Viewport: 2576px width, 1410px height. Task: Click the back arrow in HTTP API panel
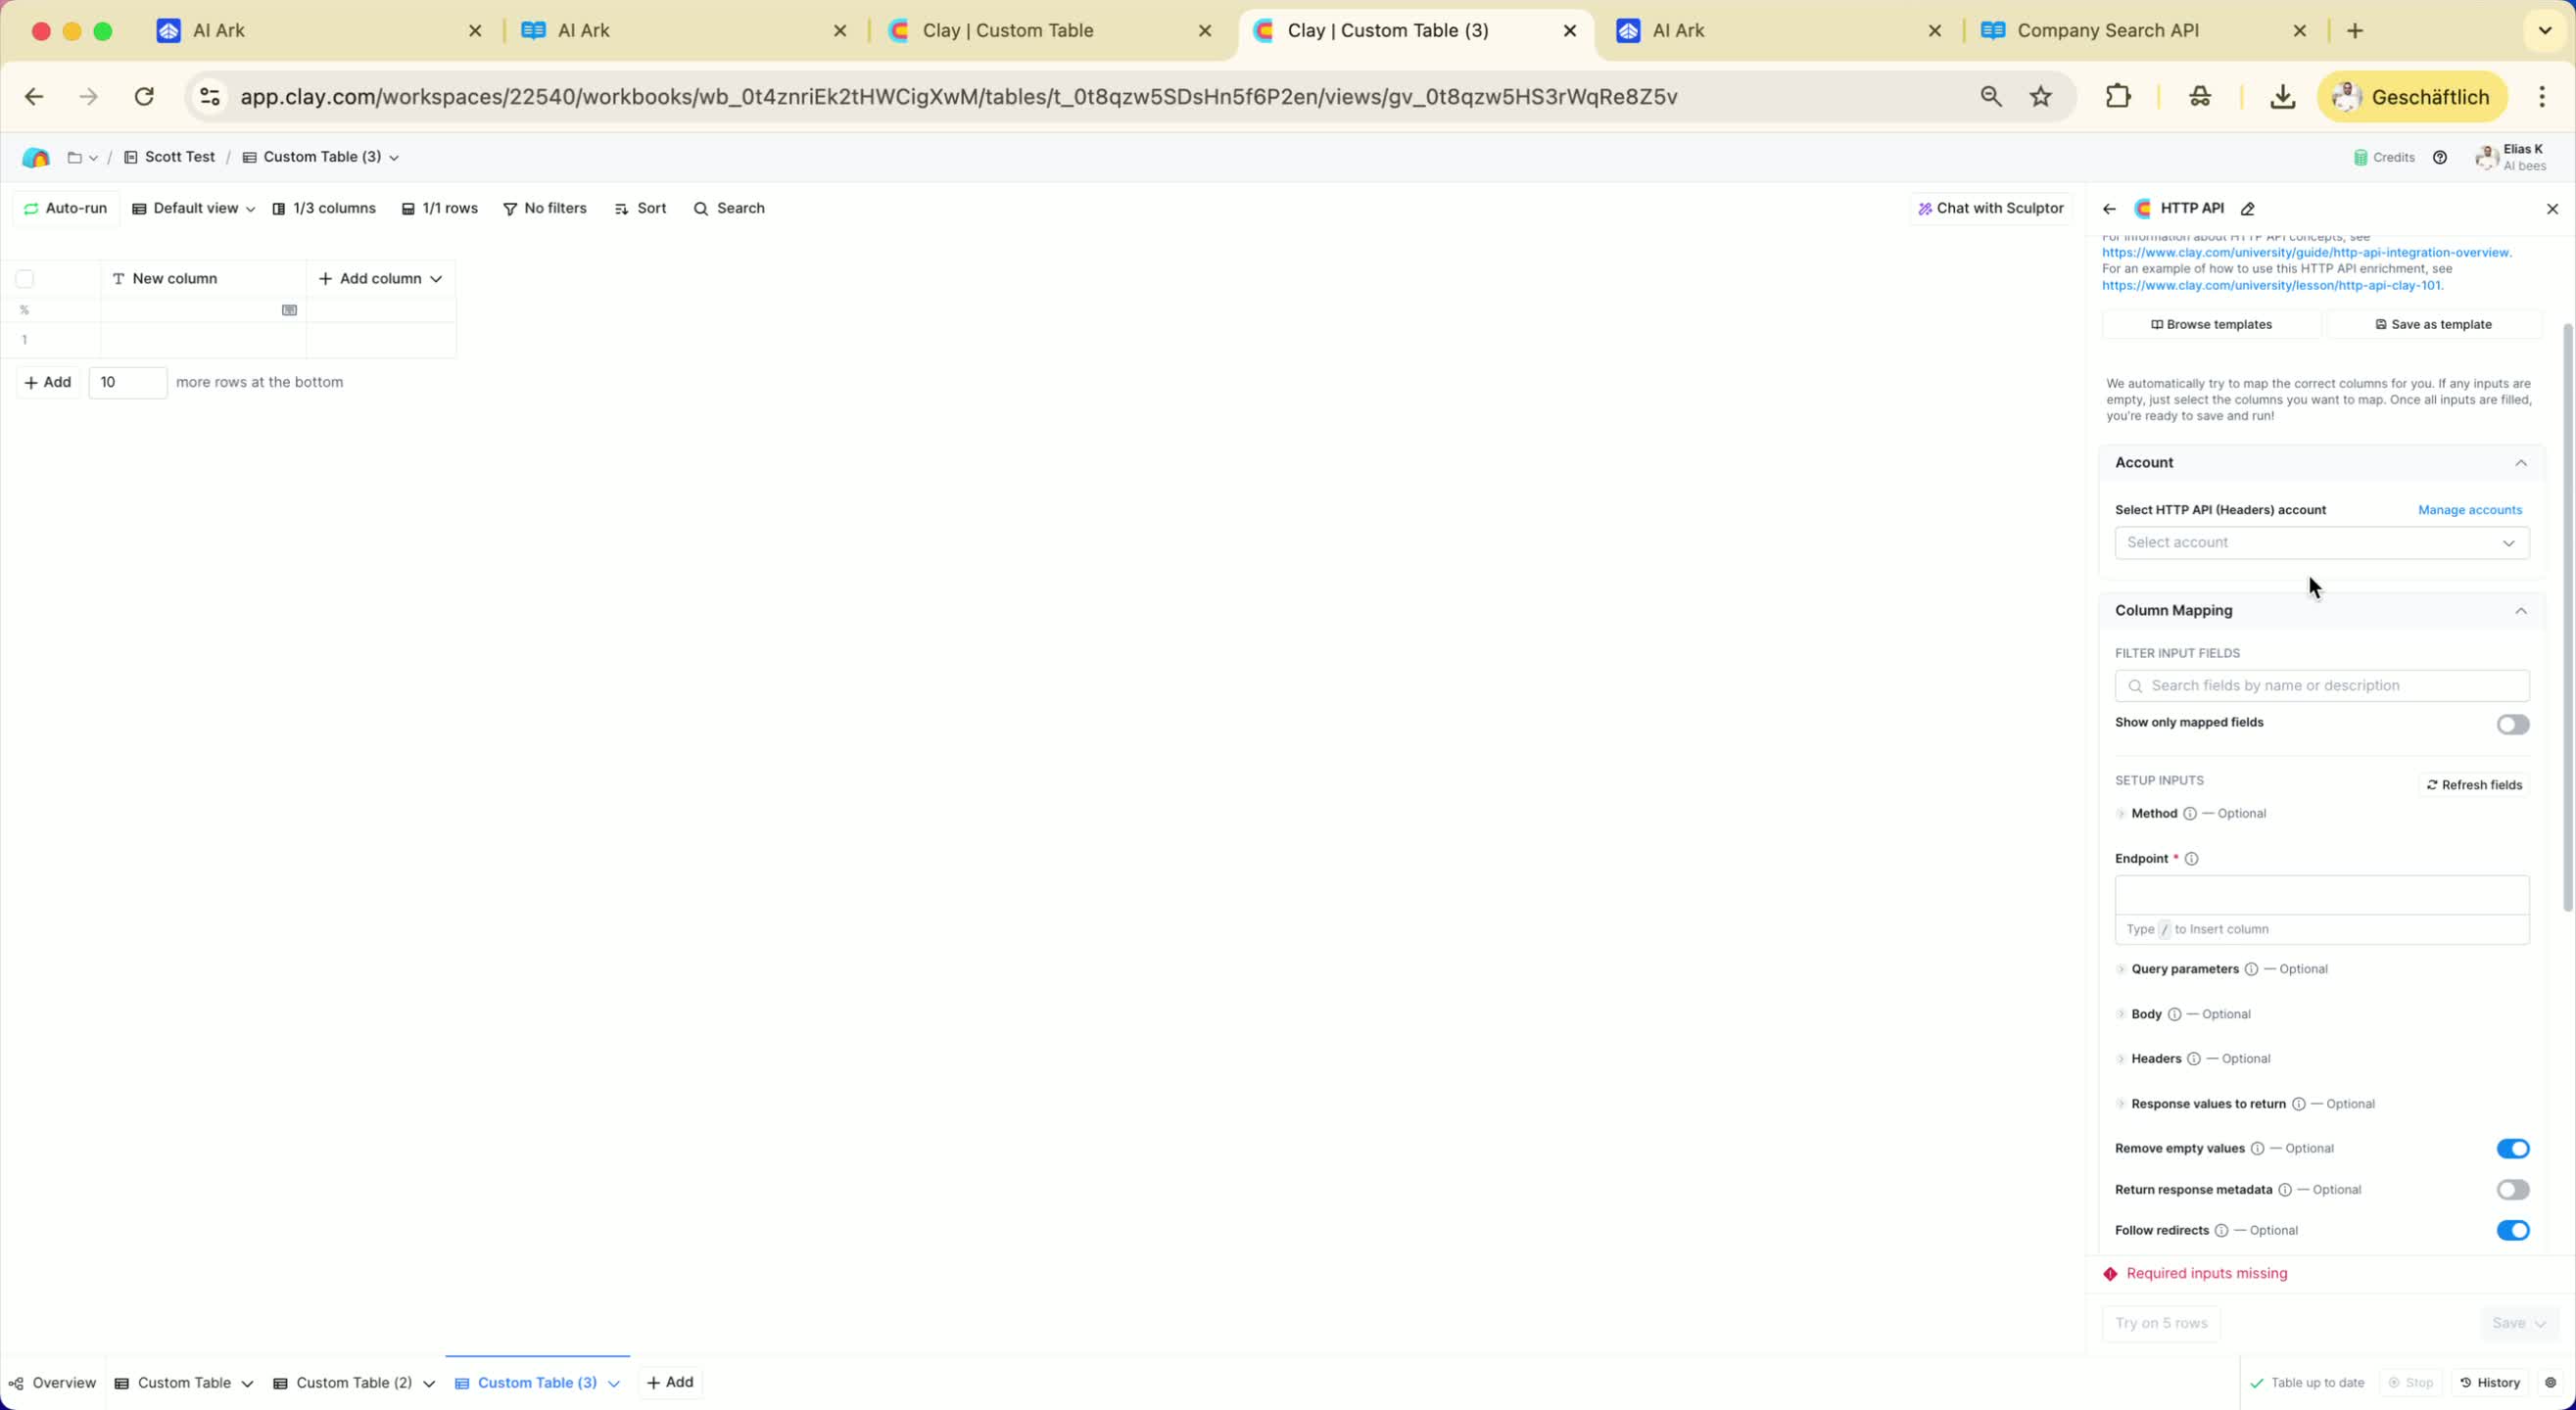[2109, 209]
